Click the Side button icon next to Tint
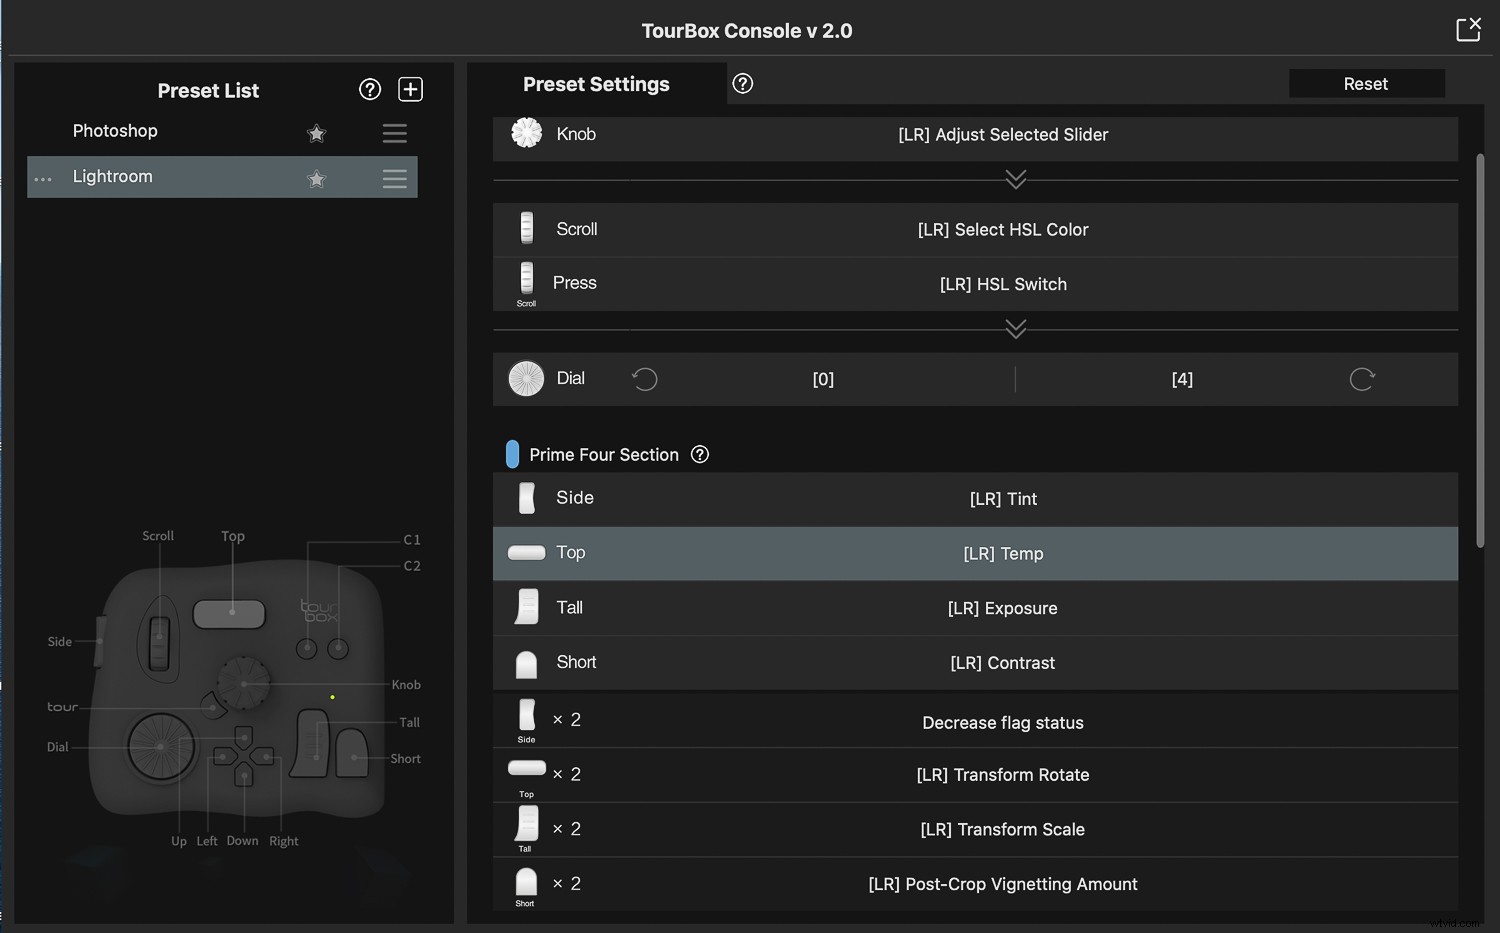The width and height of the screenshot is (1500, 933). click(526, 498)
